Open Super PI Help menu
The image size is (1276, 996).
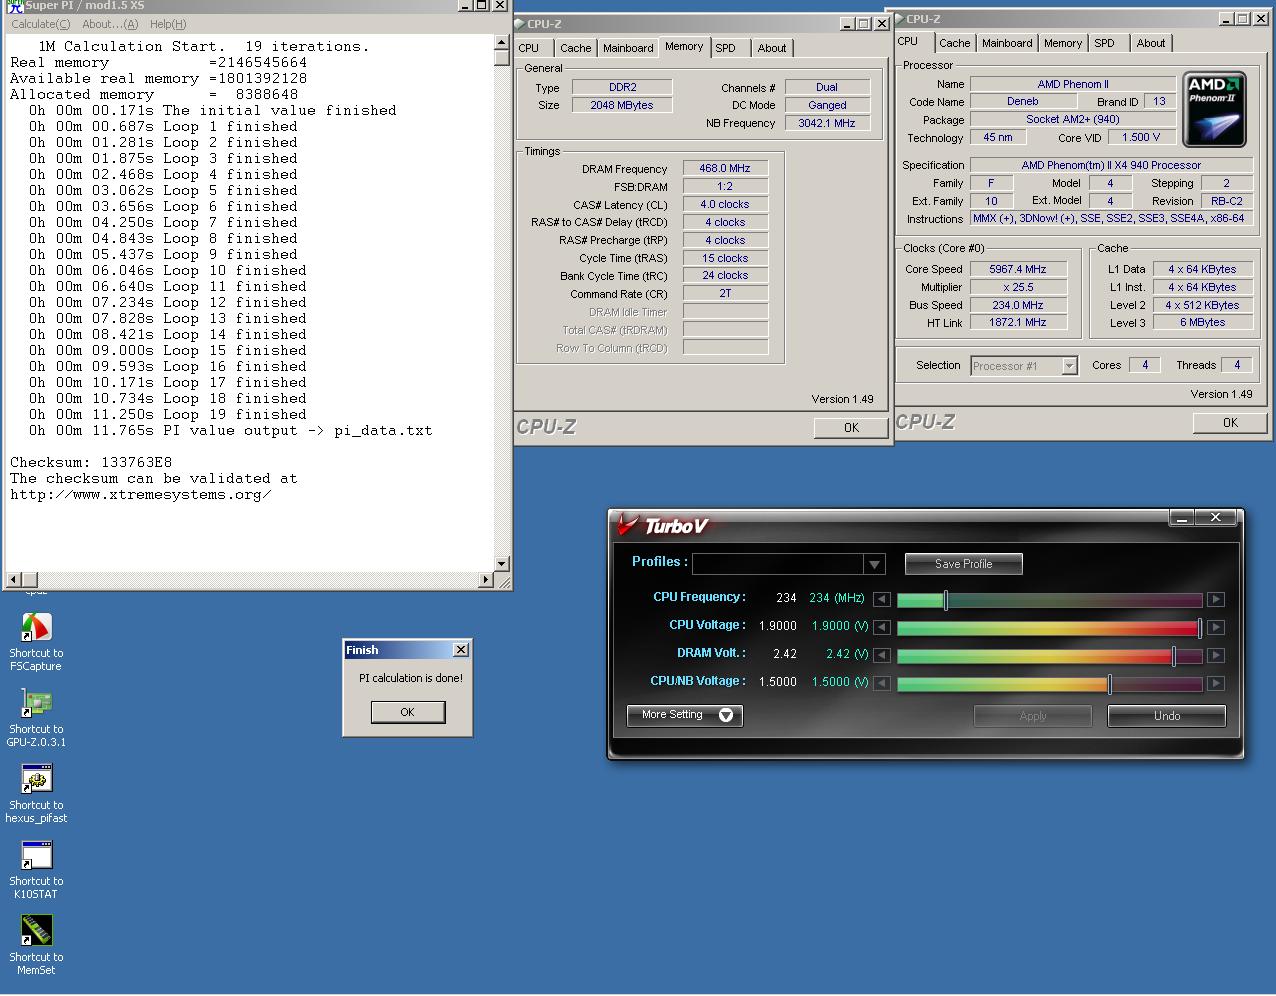pyautogui.click(x=167, y=24)
